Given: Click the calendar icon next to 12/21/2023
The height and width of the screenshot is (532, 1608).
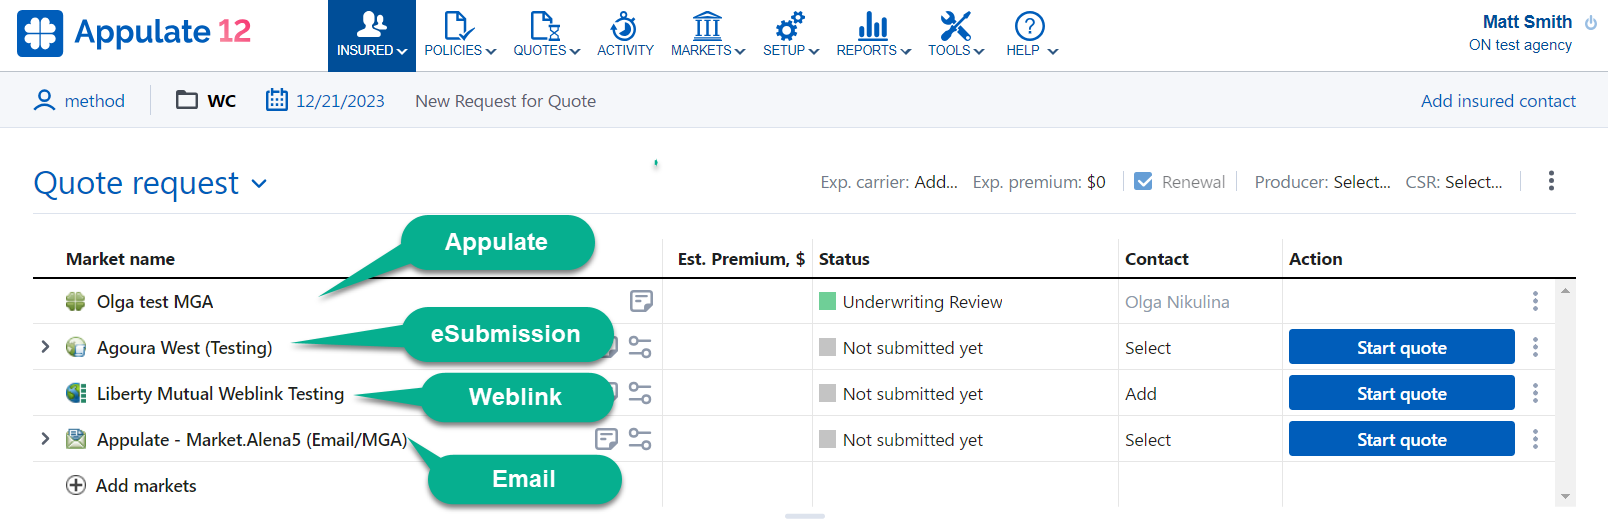Looking at the screenshot, I should (x=276, y=100).
